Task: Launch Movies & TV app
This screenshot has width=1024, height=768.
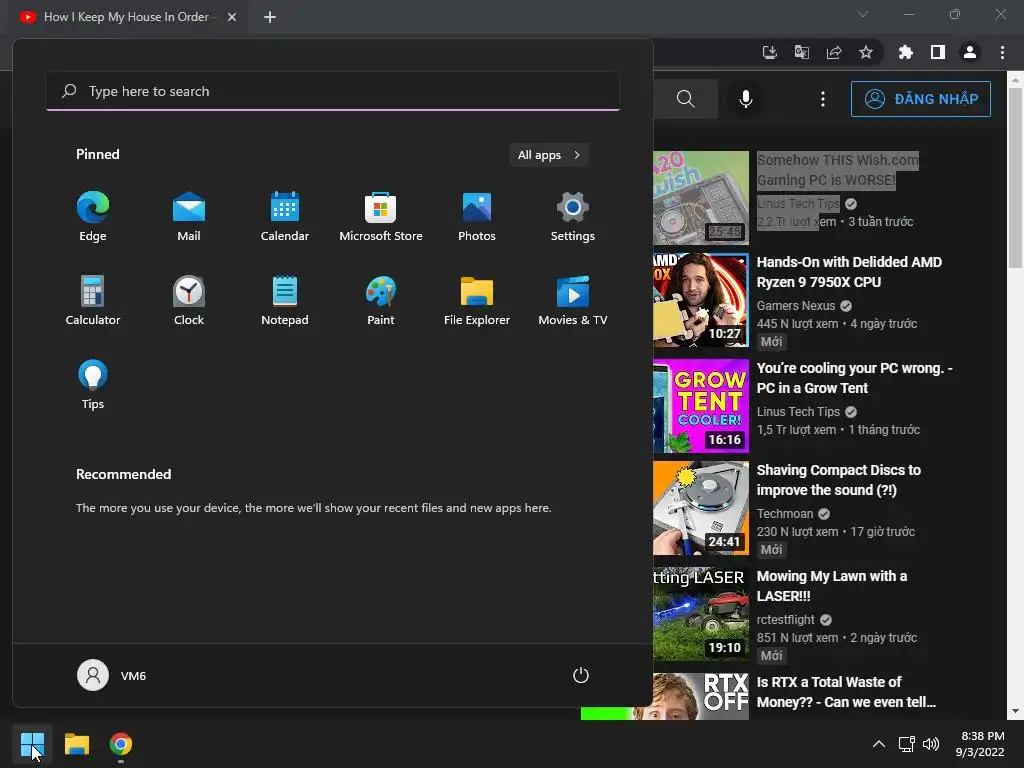Action: (x=573, y=301)
